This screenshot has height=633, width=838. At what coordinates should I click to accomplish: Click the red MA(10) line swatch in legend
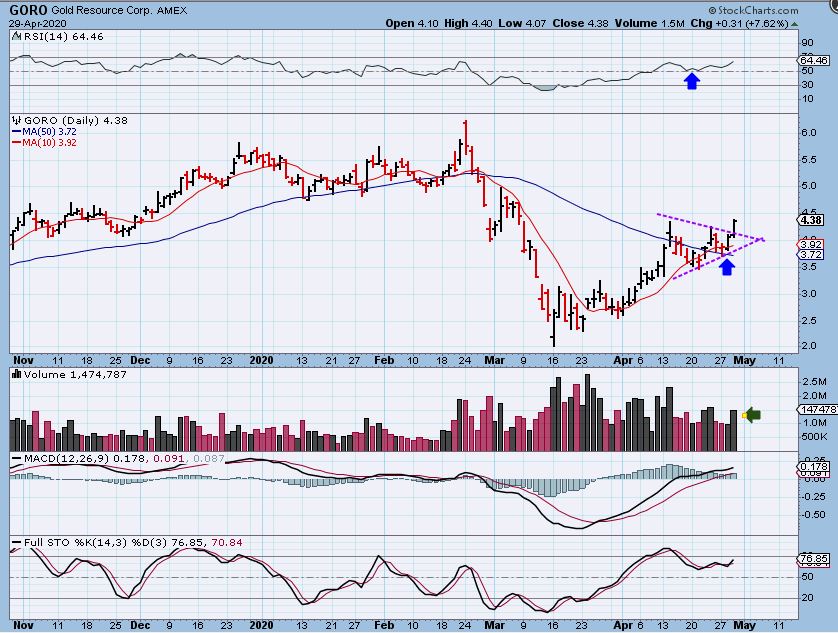pos(17,143)
